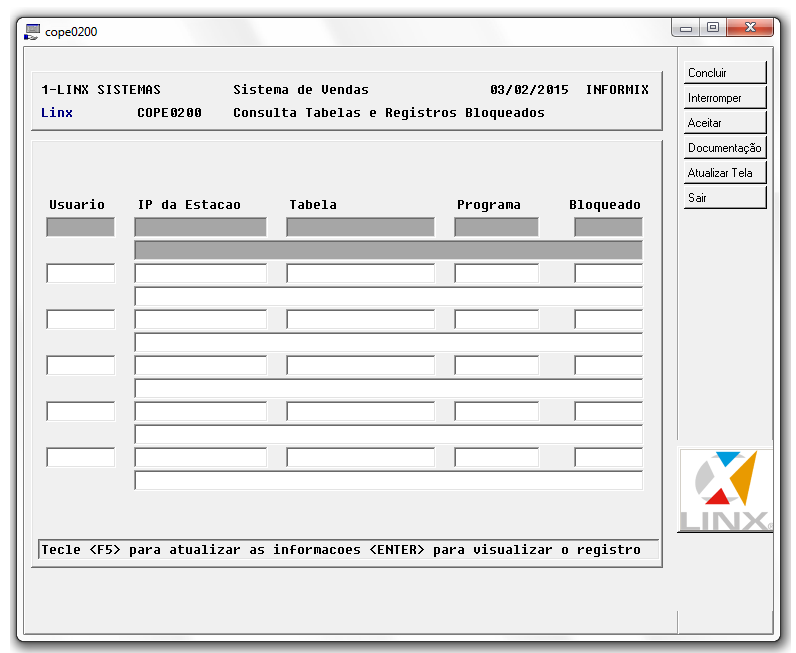Click the Bloqueado column header
The height and width of the screenshot is (653, 796).
(605, 205)
